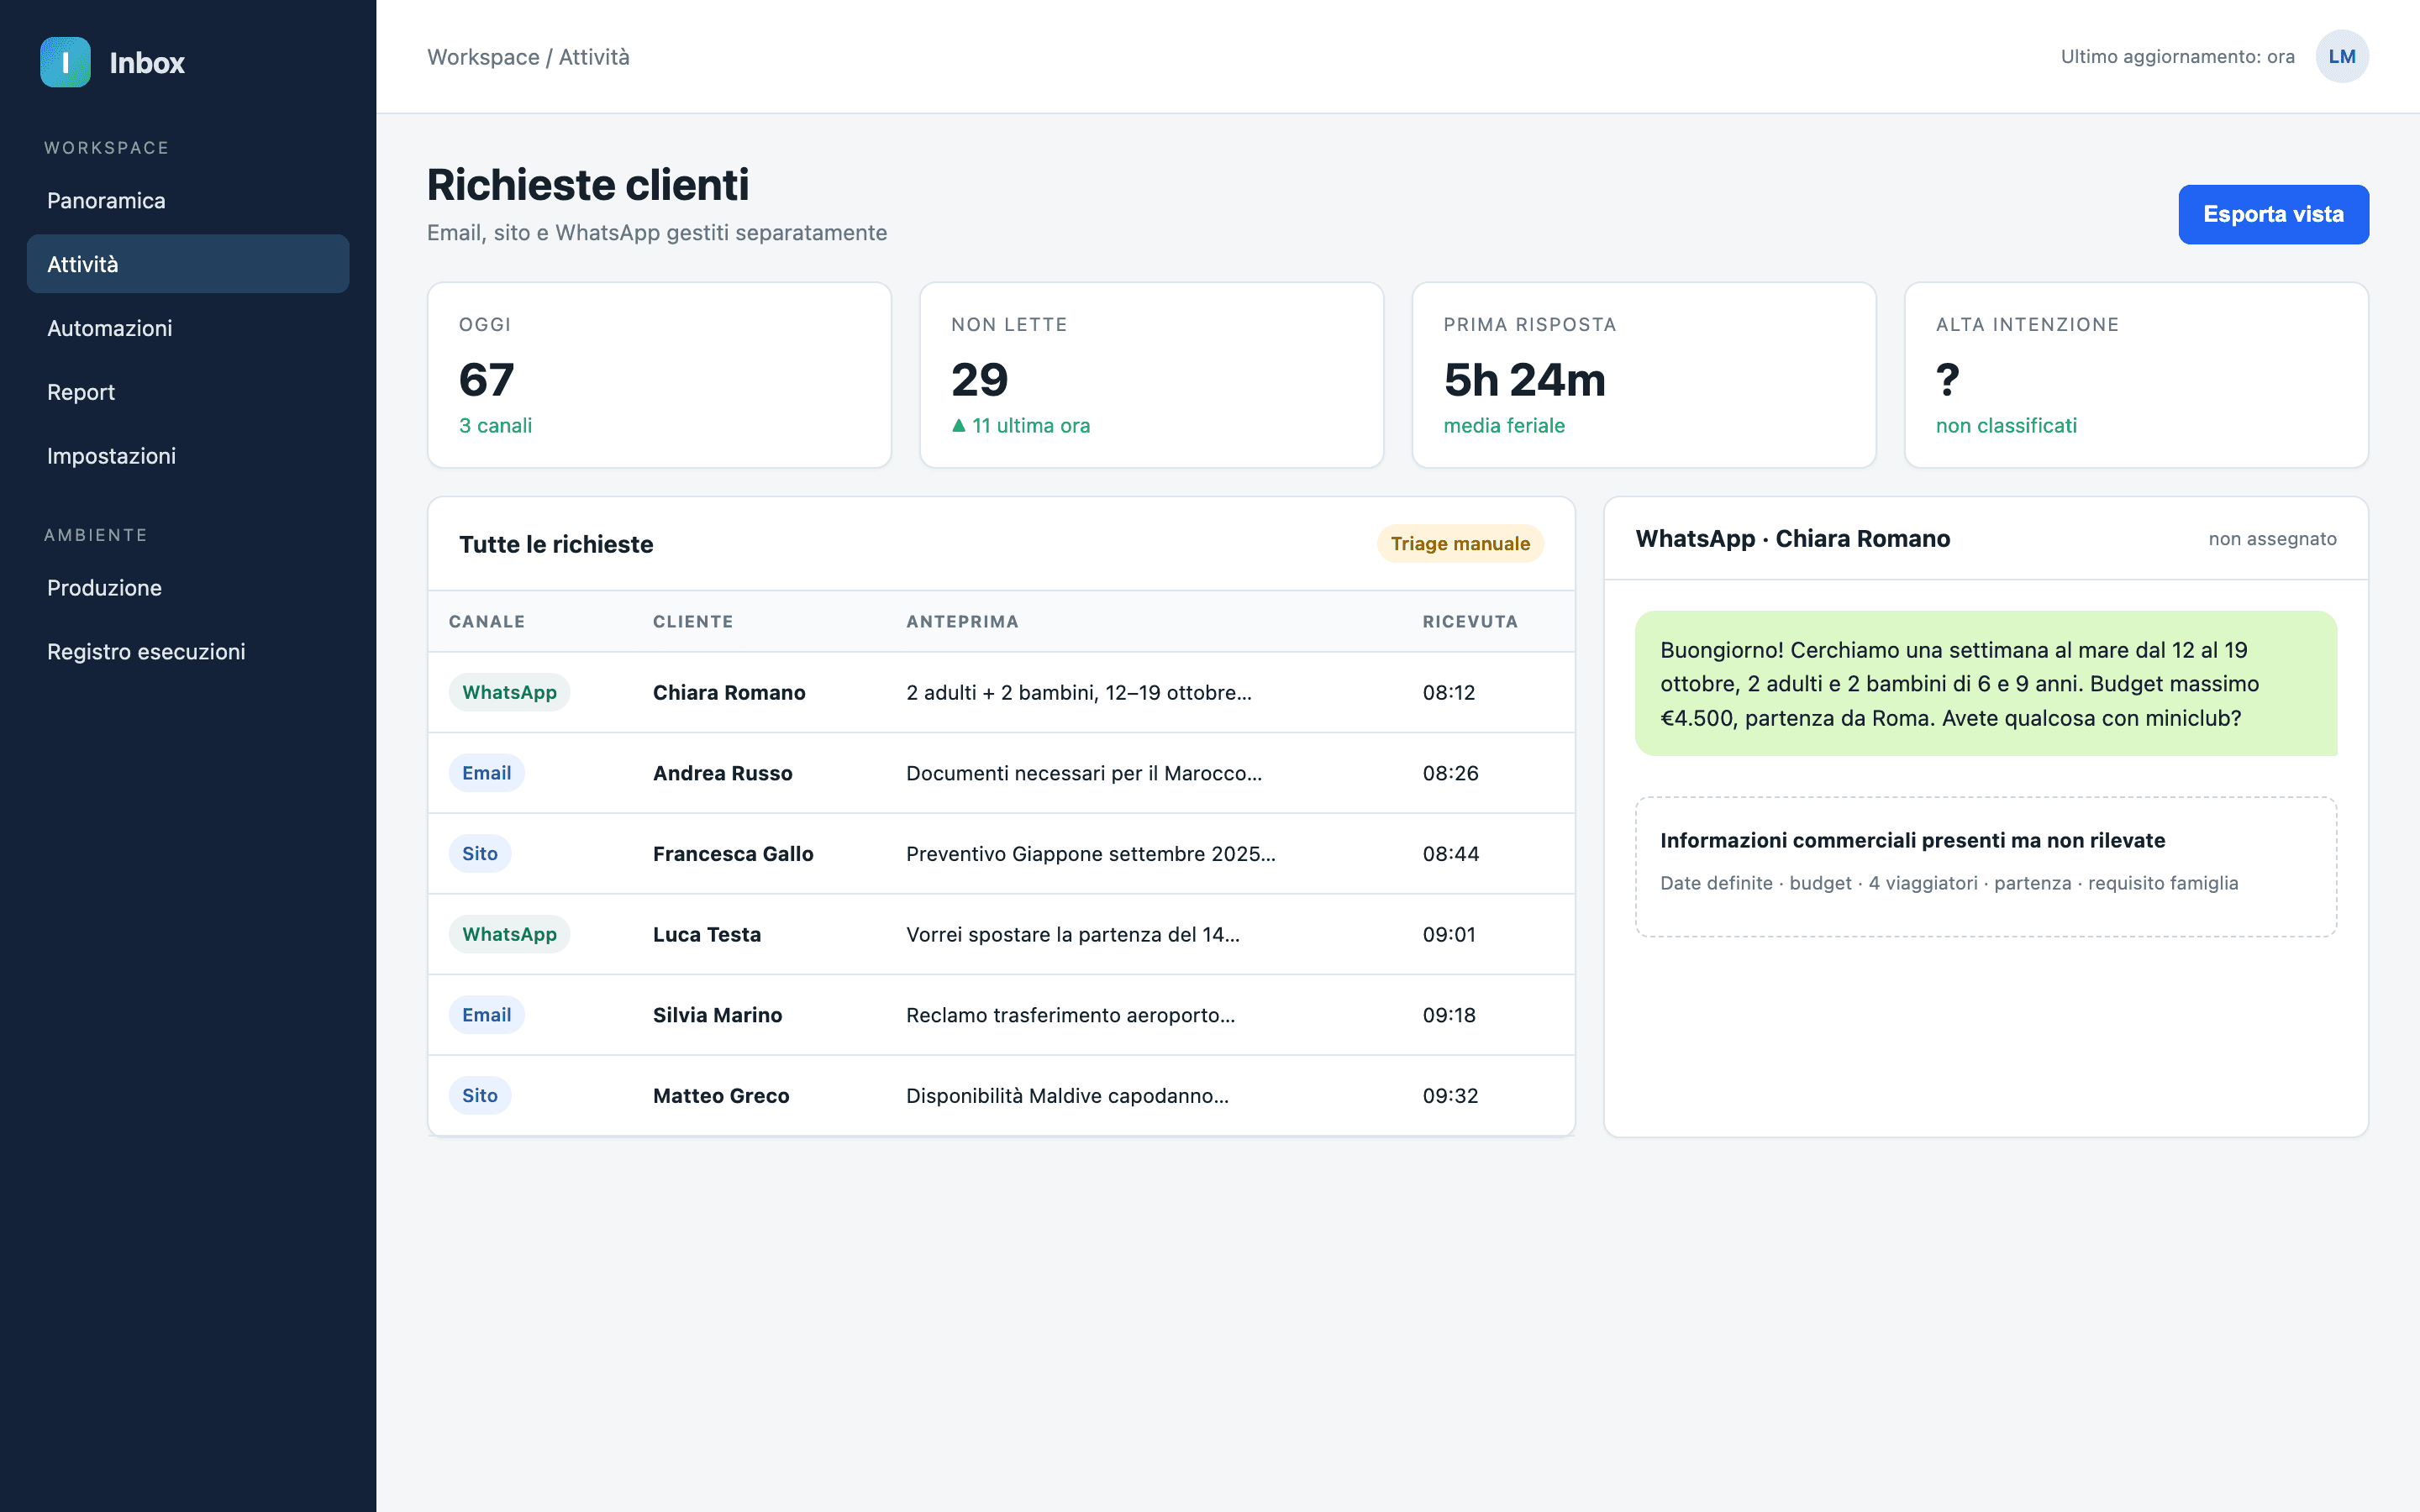This screenshot has width=2420, height=1512.
Task: Select client Chiara Romano in table
Action: [x=729, y=692]
